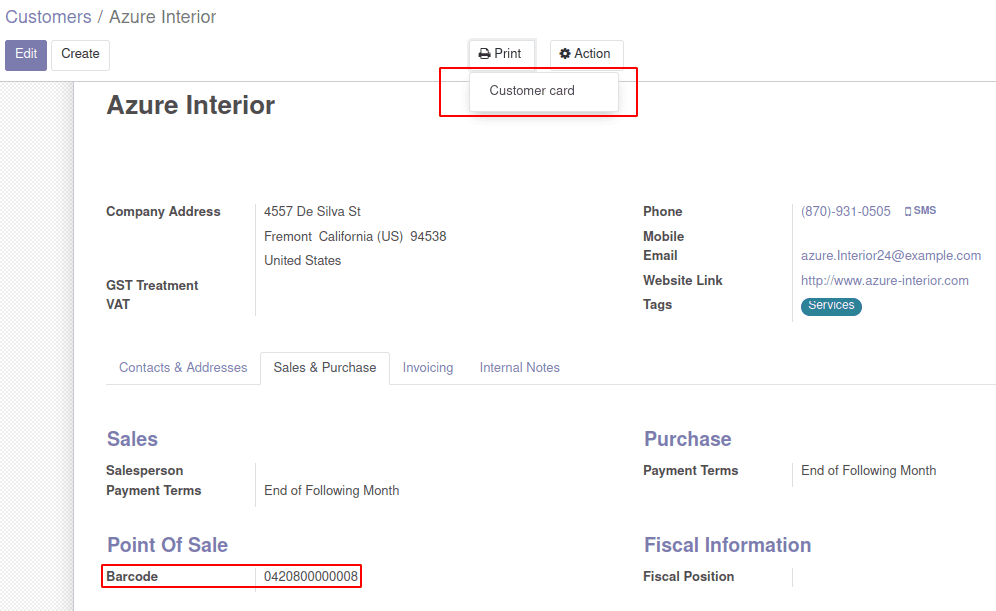Click the street address 4557 De Silva St
The width and height of the screenshot is (996, 611).
pos(312,212)
